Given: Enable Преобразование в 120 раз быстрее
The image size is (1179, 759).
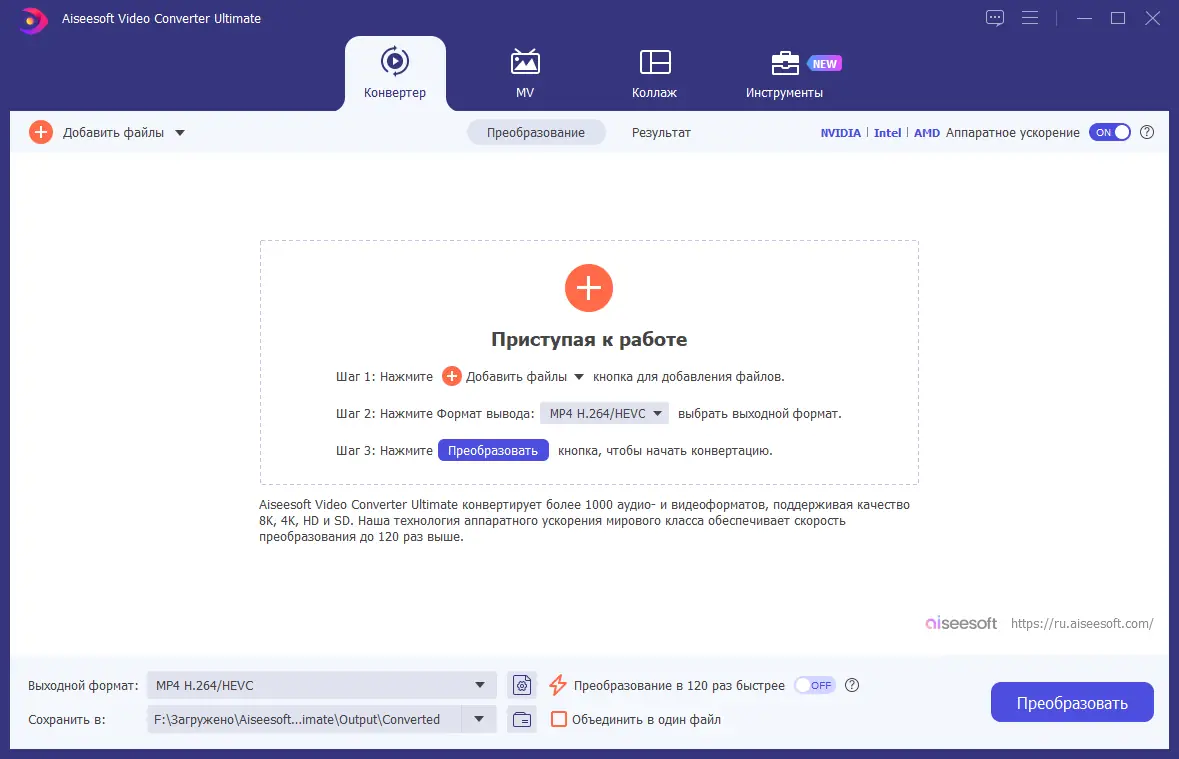Looking at the screenshot, I should [x=814, y=685].
